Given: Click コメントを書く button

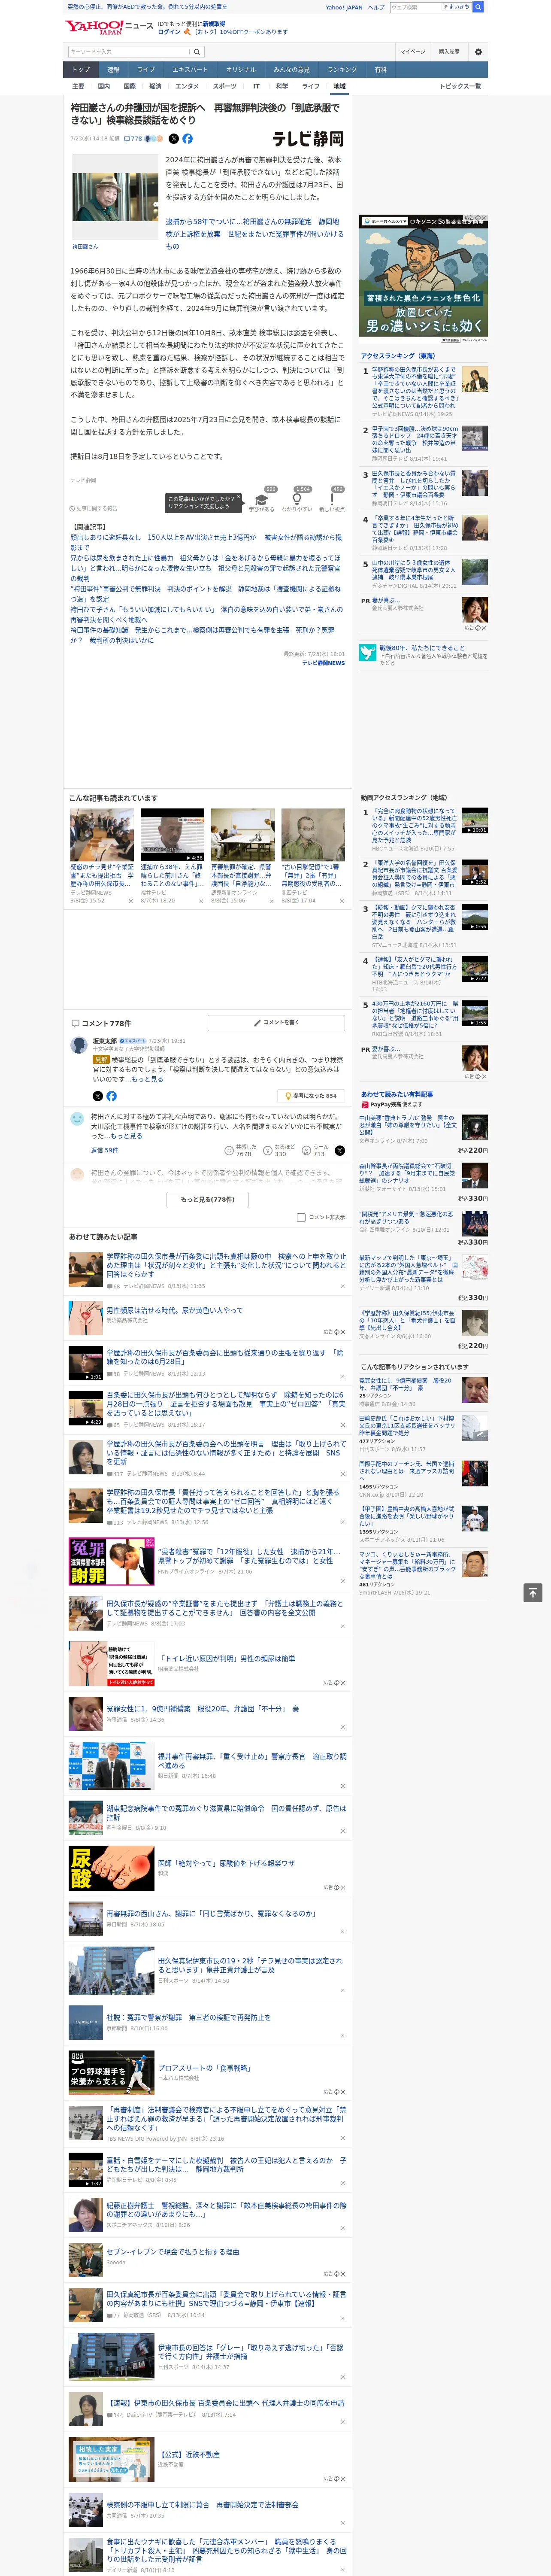Looking at the screenshot, I should (277, 1023).
